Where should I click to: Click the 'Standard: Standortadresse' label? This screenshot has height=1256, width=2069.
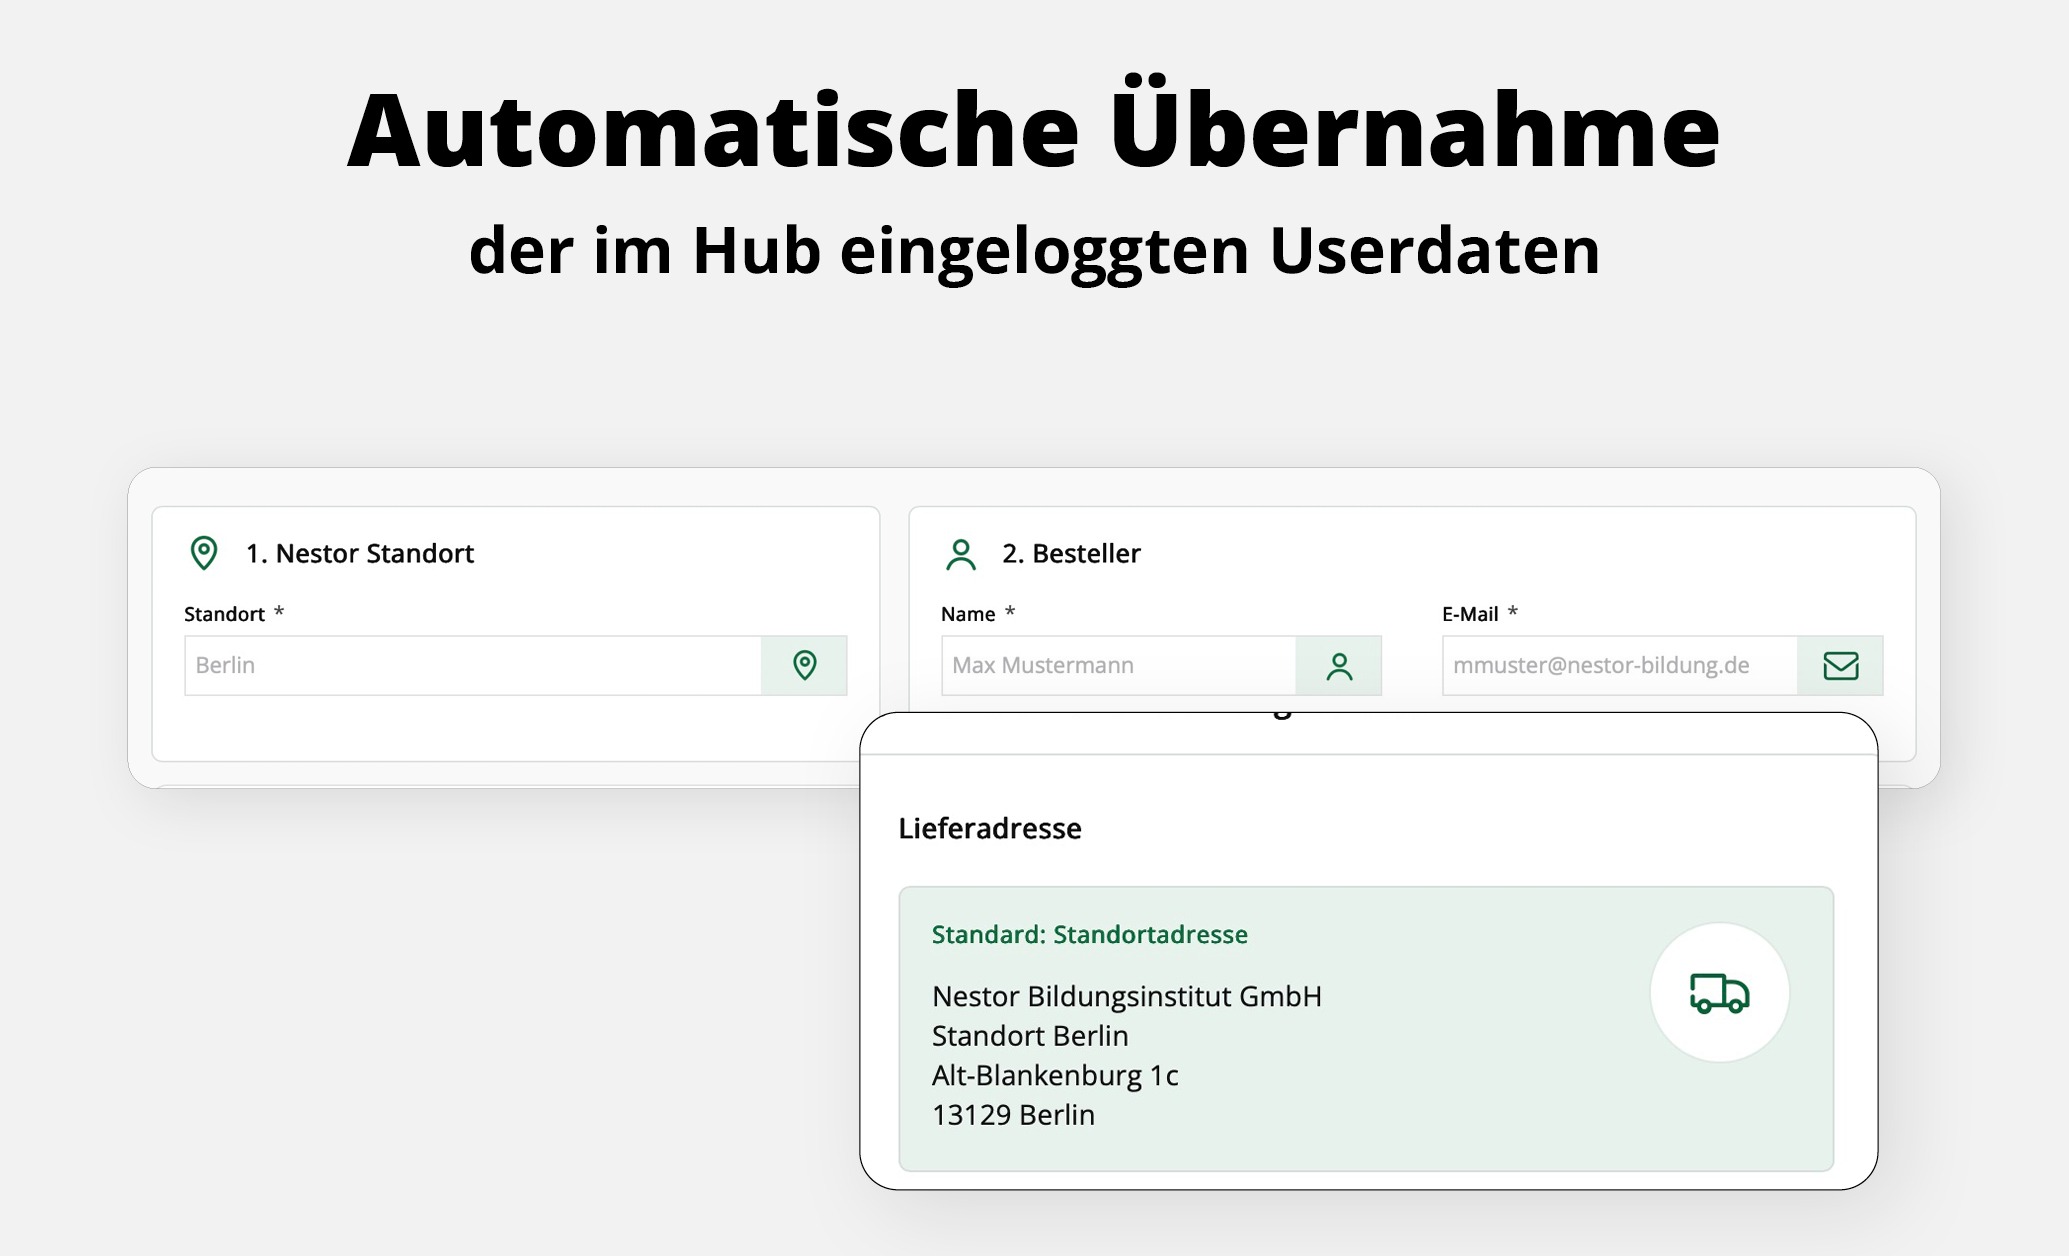pos(1090,934)
